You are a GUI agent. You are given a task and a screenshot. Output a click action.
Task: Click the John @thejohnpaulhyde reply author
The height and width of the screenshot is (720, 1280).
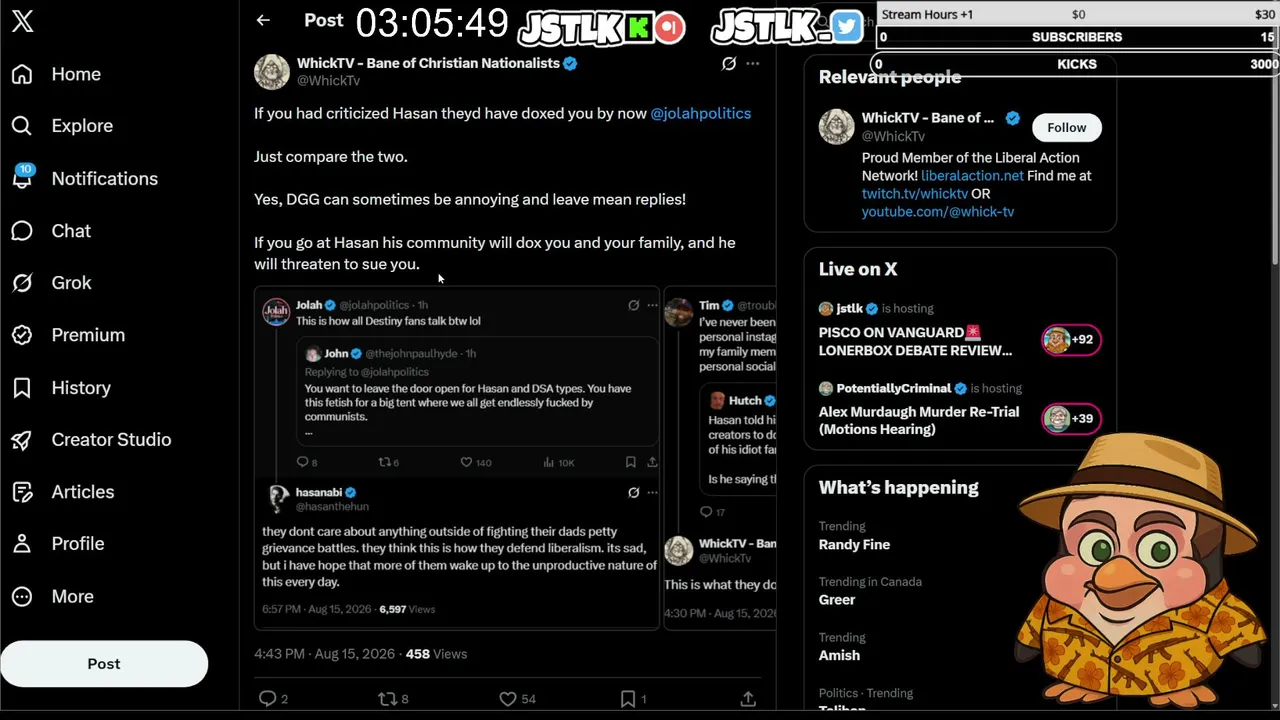(336, 353)
